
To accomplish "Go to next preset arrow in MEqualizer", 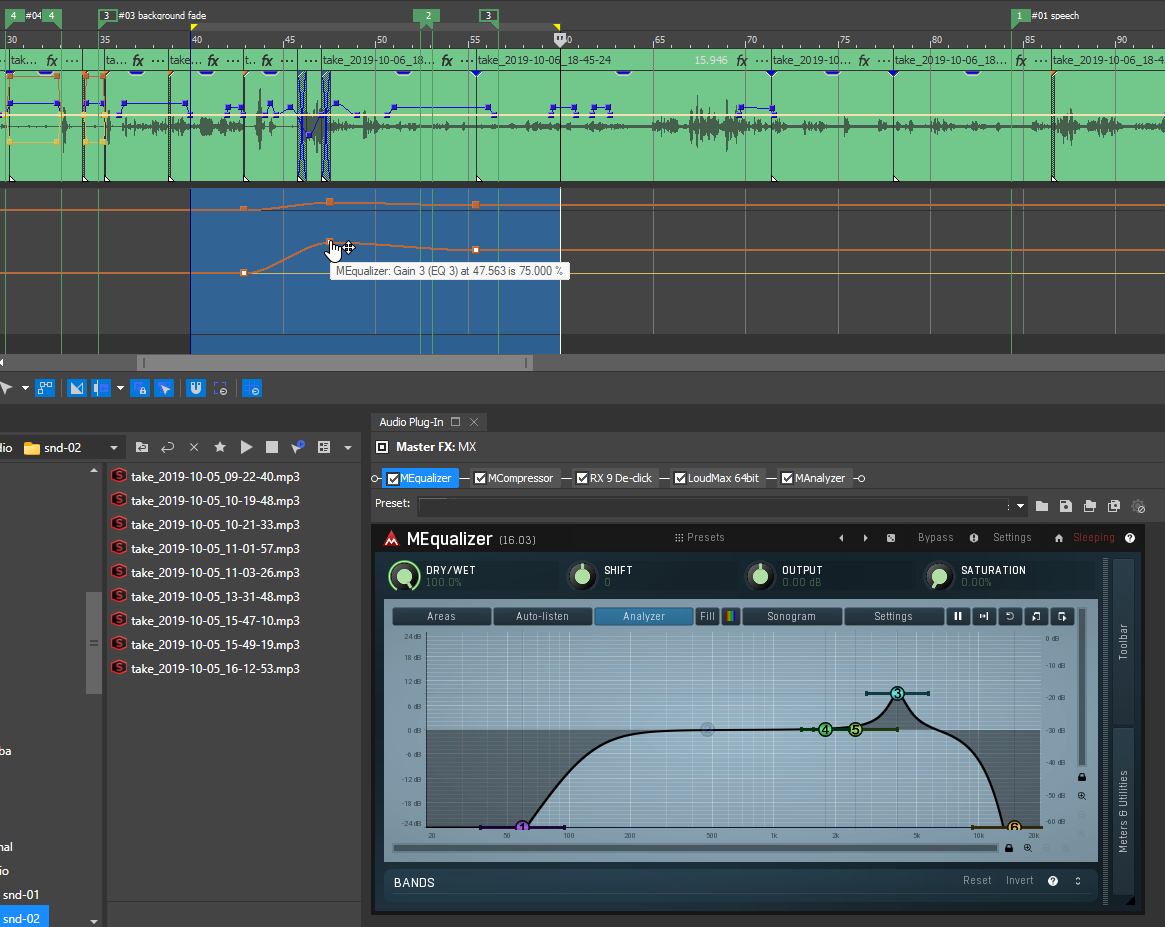I will pos(866,538).
